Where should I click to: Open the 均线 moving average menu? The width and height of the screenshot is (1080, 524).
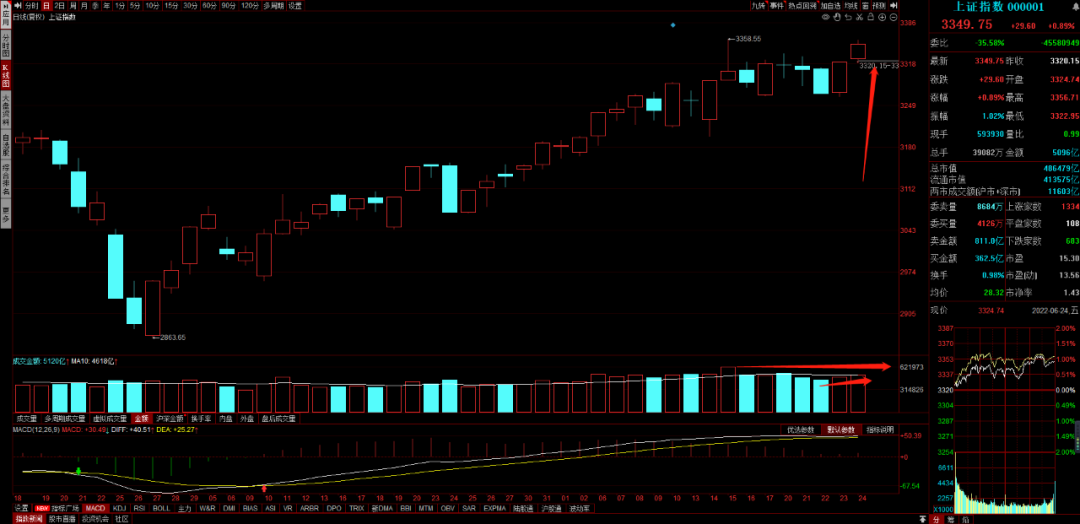pyautogui.click(x=851, y=6)
